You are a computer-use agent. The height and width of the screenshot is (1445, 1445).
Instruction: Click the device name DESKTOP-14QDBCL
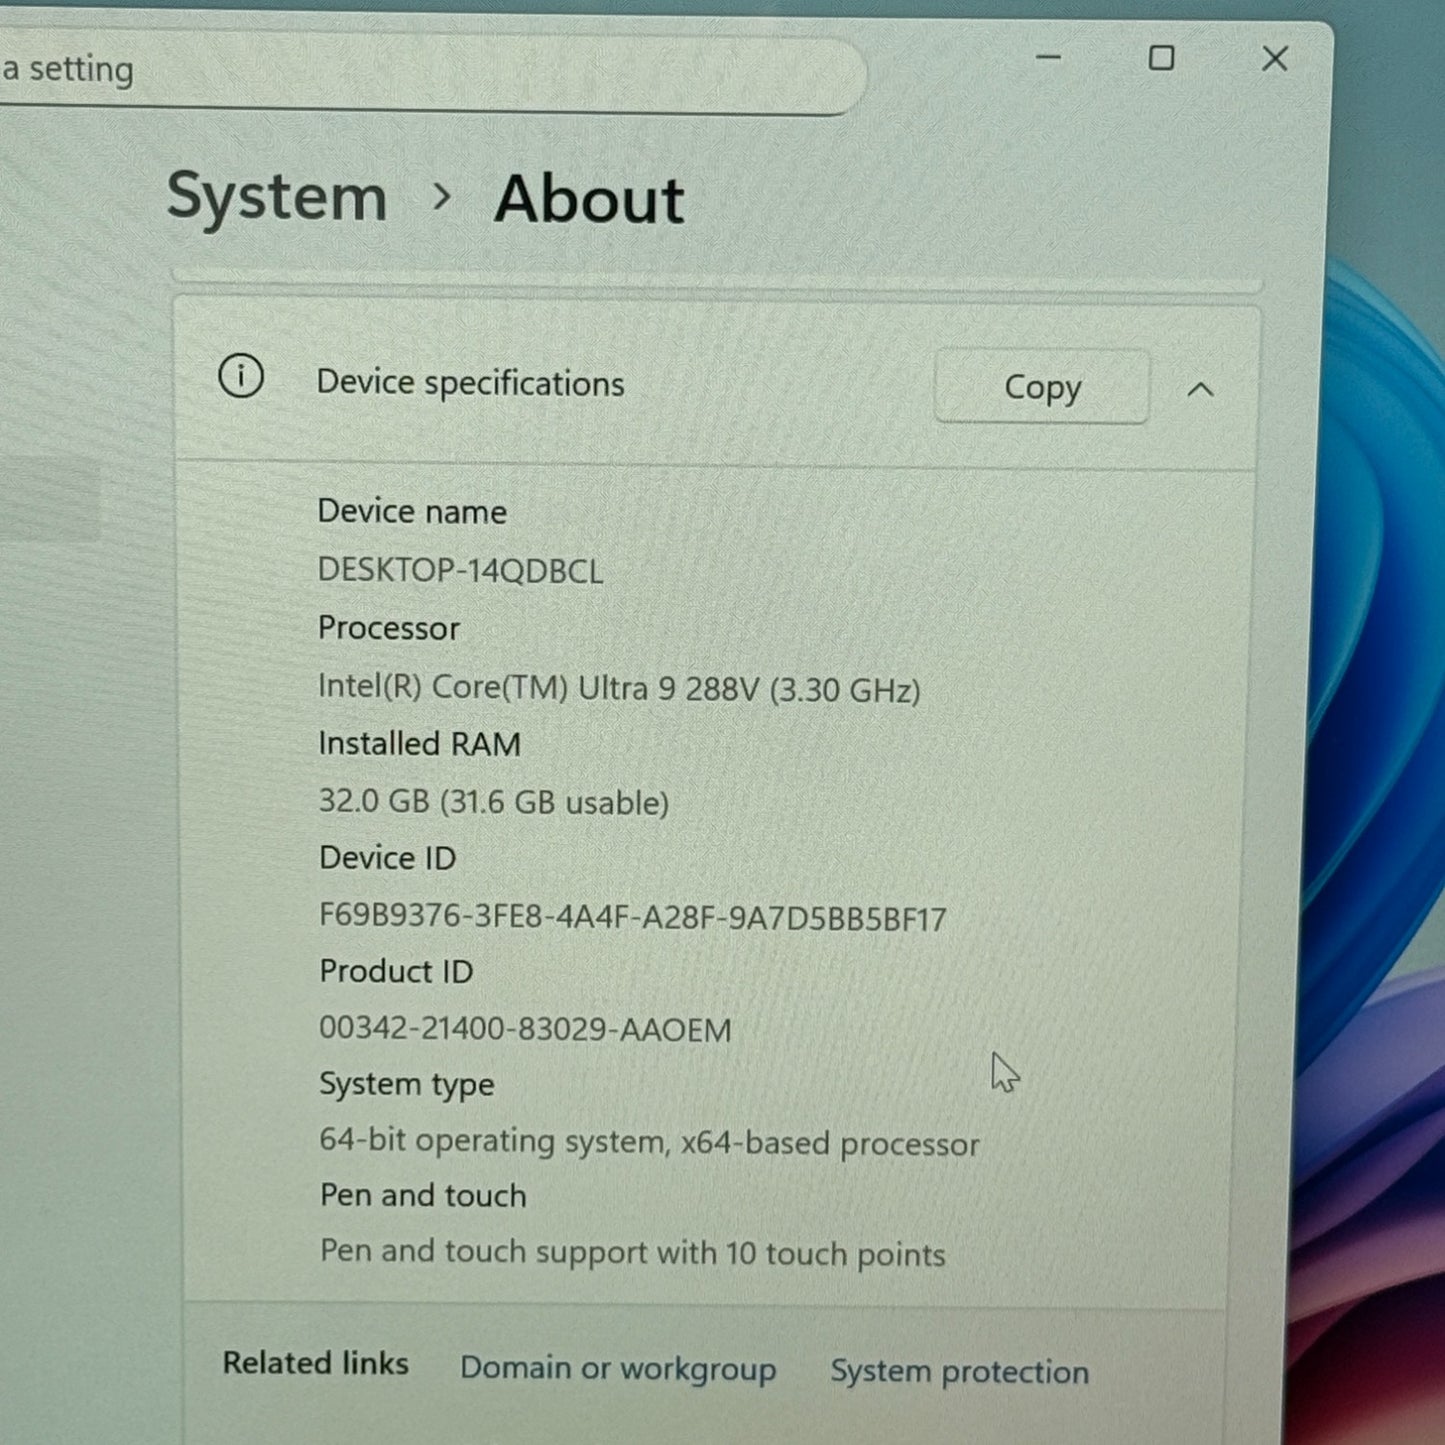point(460,570)
